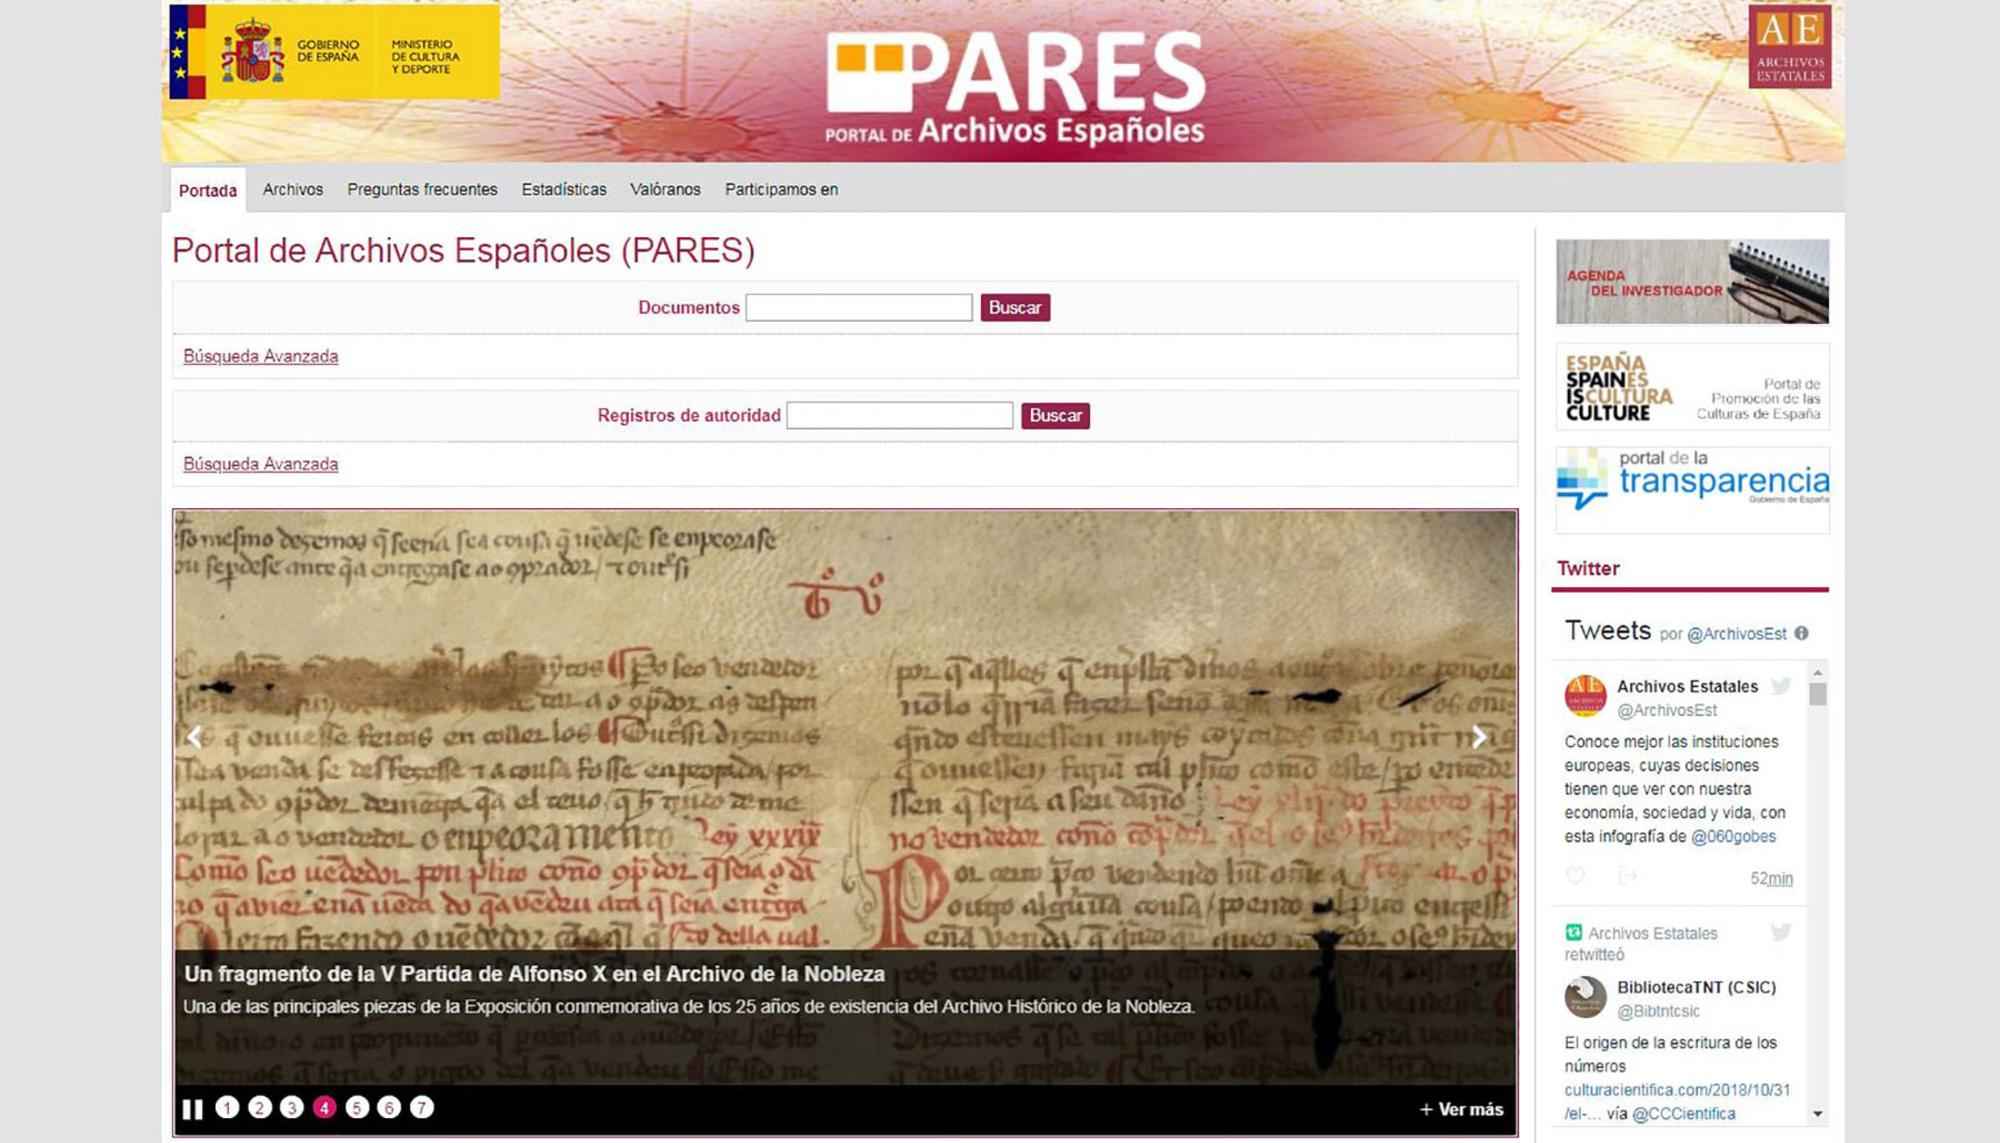Select carousel slide 7 dot
Viewport: 2000px width, 1143px height.
[421, 1108]
